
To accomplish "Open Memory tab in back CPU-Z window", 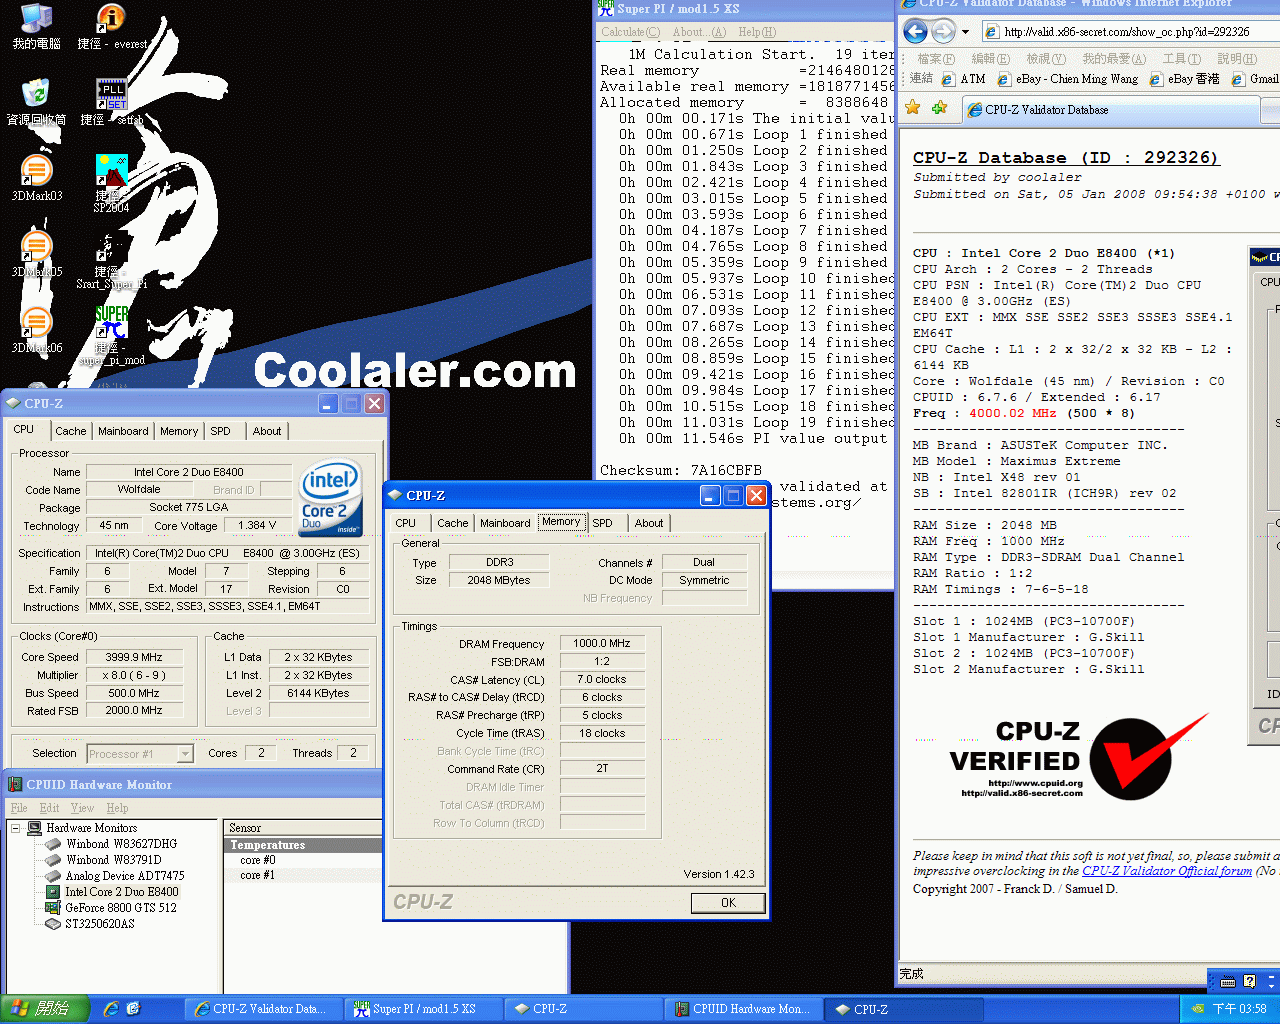I will (179, 431).
